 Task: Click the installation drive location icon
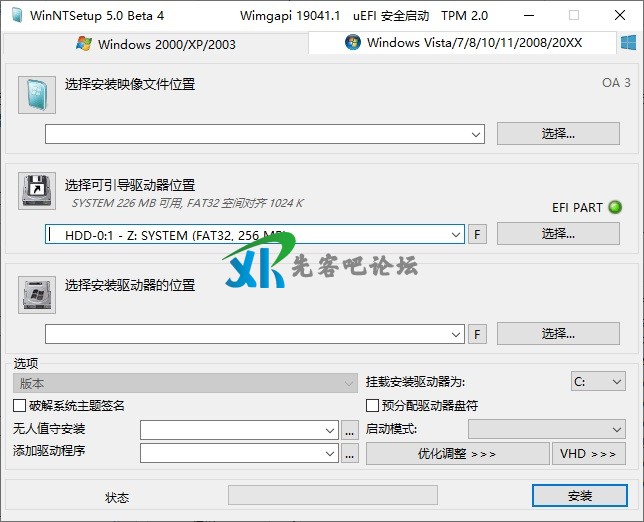pos(37,294)
